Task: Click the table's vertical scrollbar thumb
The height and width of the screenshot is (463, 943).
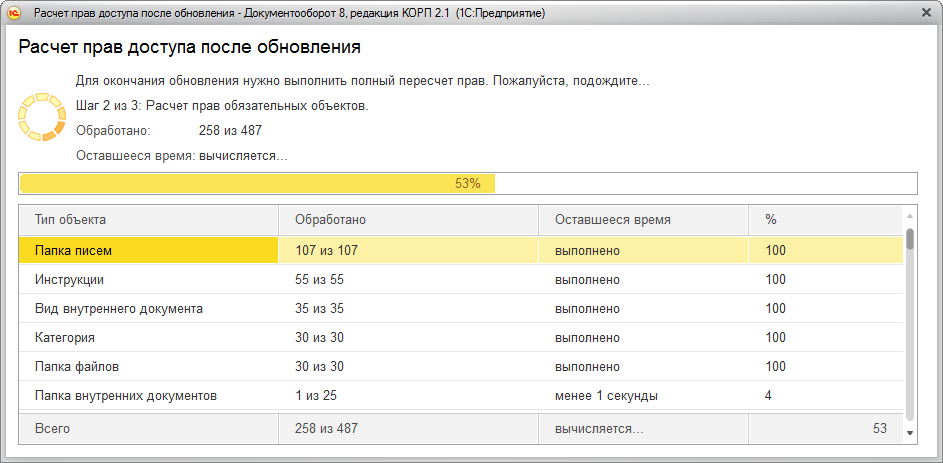Action: click(x=910, y=238)
